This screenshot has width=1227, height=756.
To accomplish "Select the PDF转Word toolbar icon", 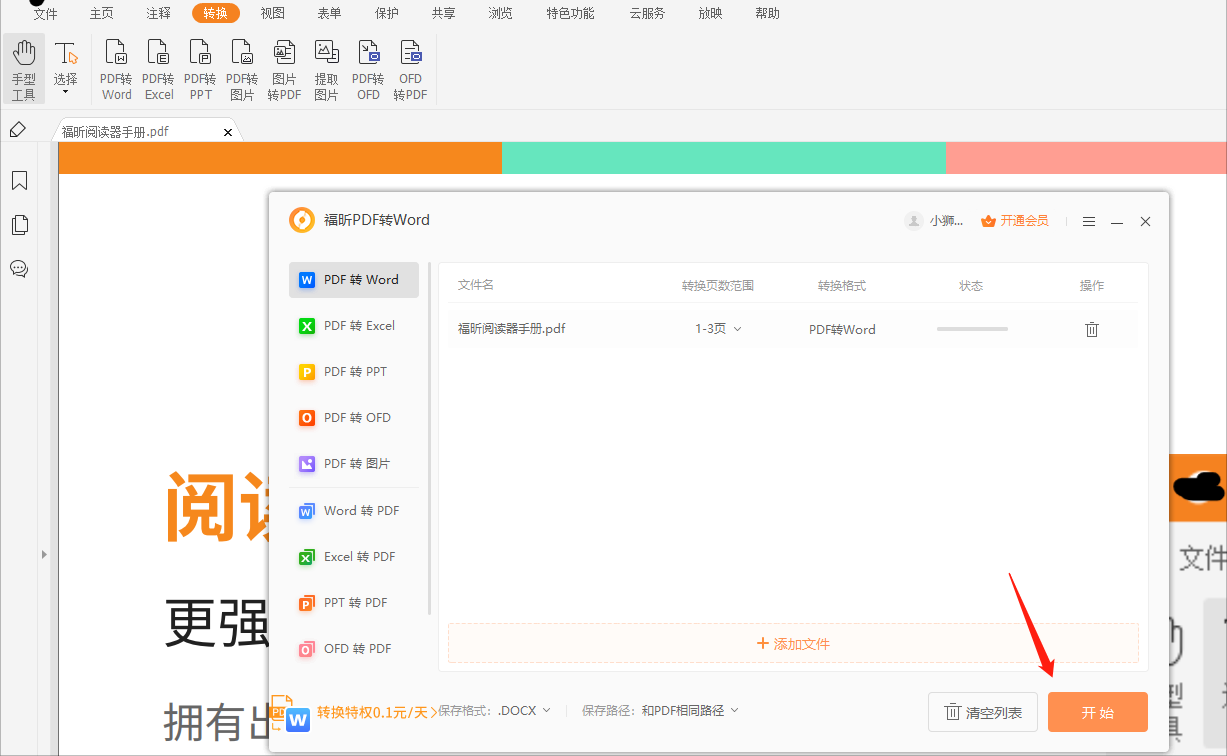I will [x=116, y=66].
